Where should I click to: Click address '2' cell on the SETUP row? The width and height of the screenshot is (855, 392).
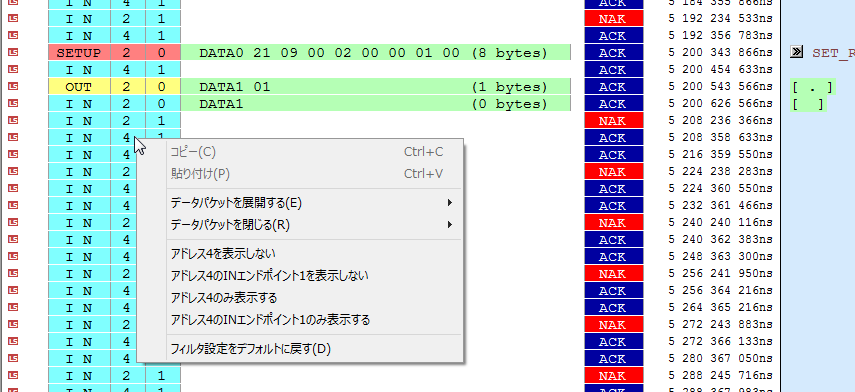click(128, 52)
